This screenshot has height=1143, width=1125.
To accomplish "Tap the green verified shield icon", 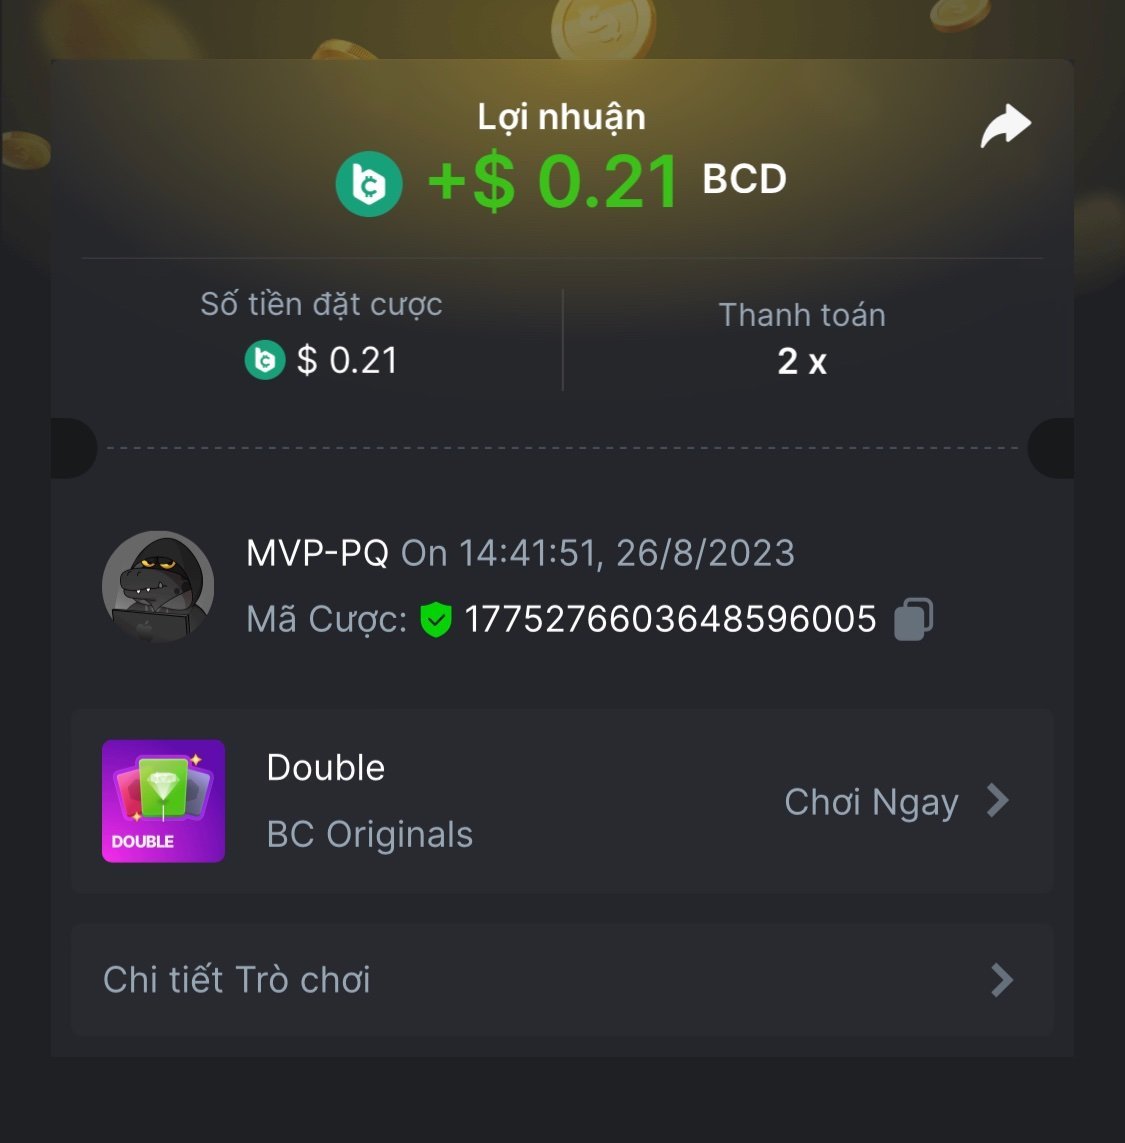I will [x=435, y=620].
